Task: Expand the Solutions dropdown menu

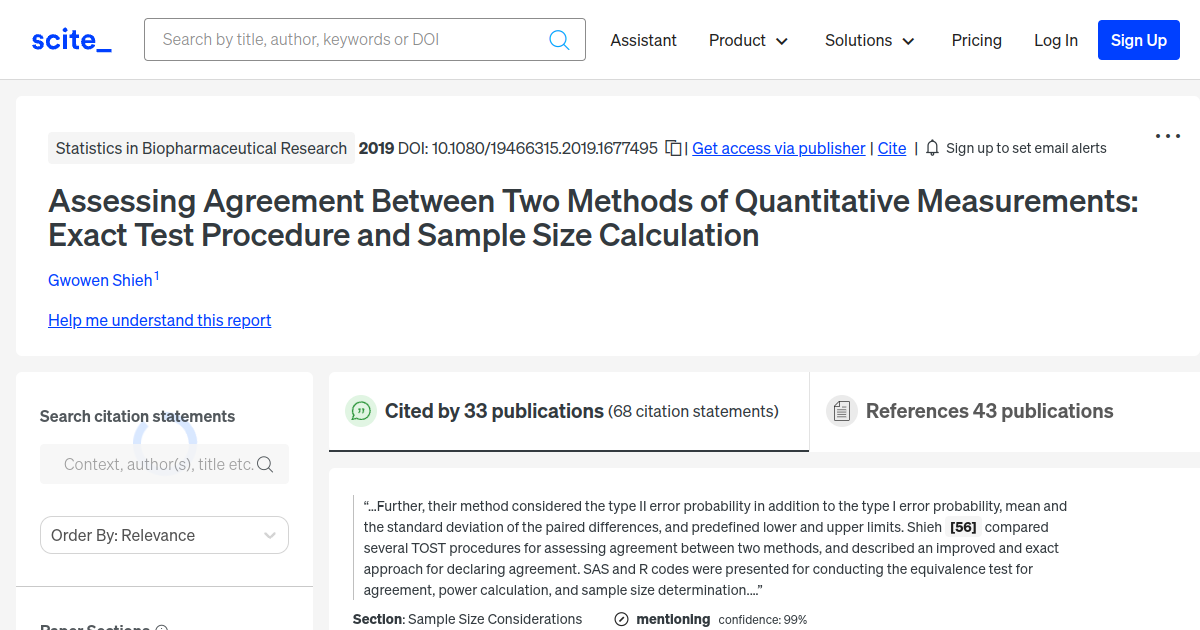Action: 869,40
